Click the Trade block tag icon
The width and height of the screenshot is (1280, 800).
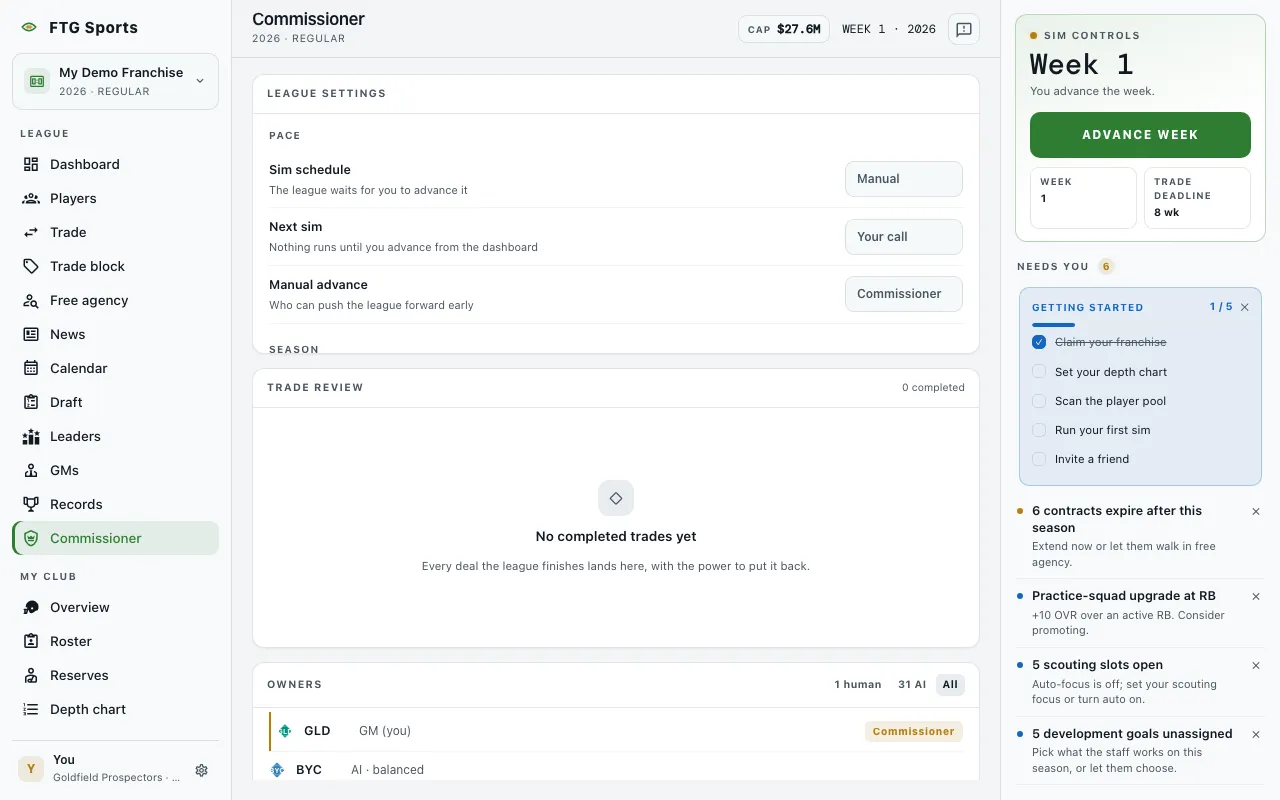pyautogui.click(x=31, y=266)
